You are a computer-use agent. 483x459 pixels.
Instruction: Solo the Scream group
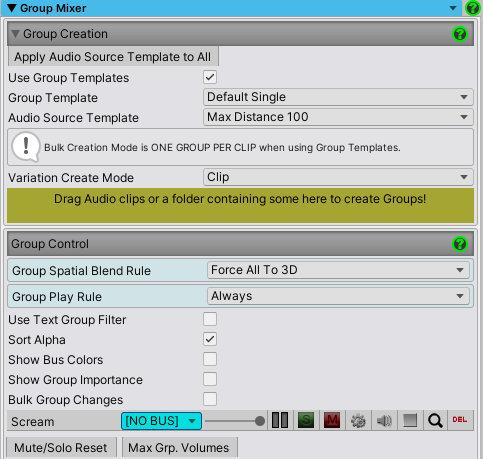(306, 421)
